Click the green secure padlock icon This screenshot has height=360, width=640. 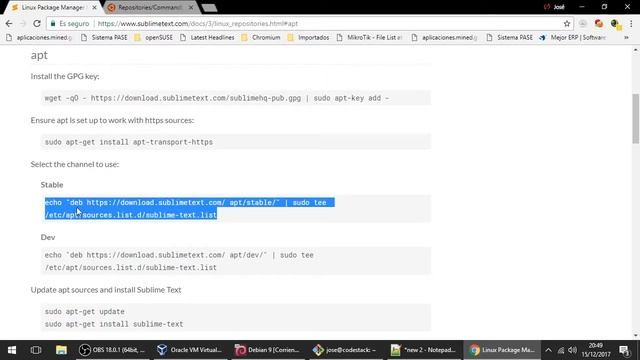(x=53, y=24)
